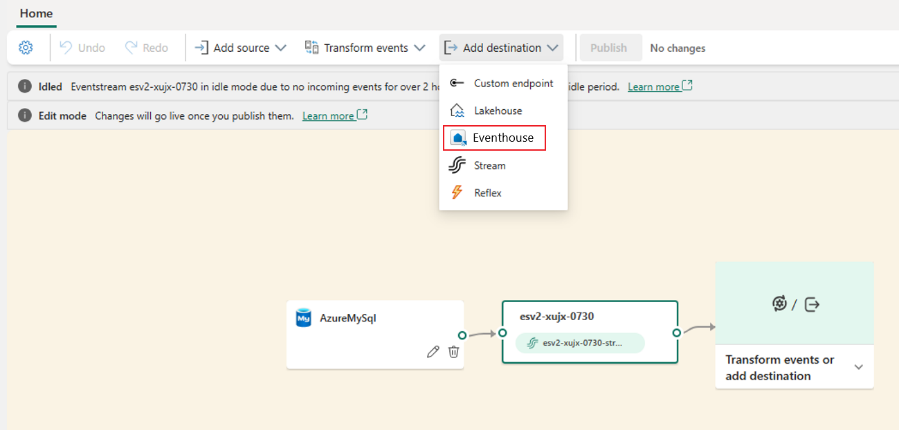
Task: Select Custom endpoint destination
Action: tap(503, 83)
